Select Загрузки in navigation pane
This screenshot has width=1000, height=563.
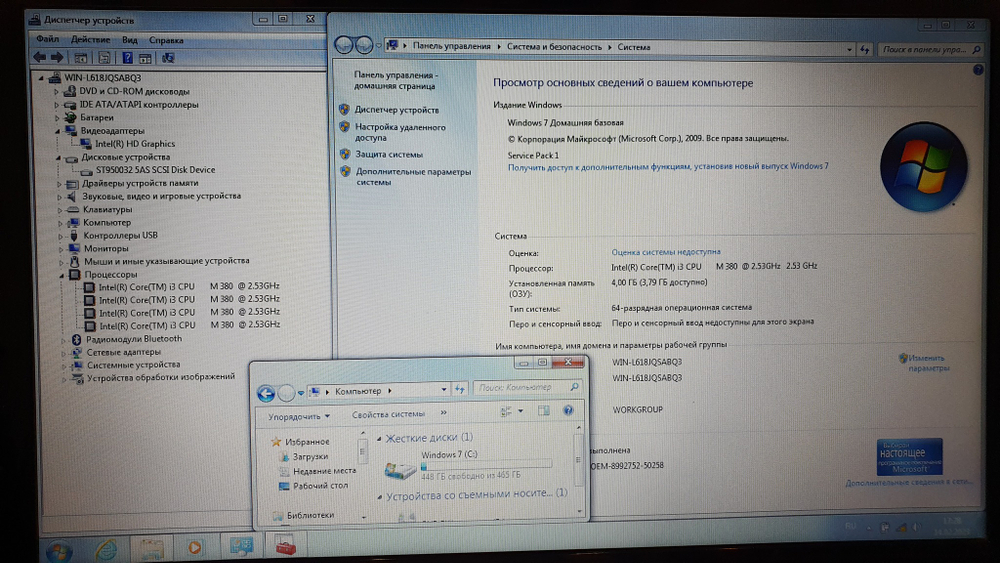(310, 457)
